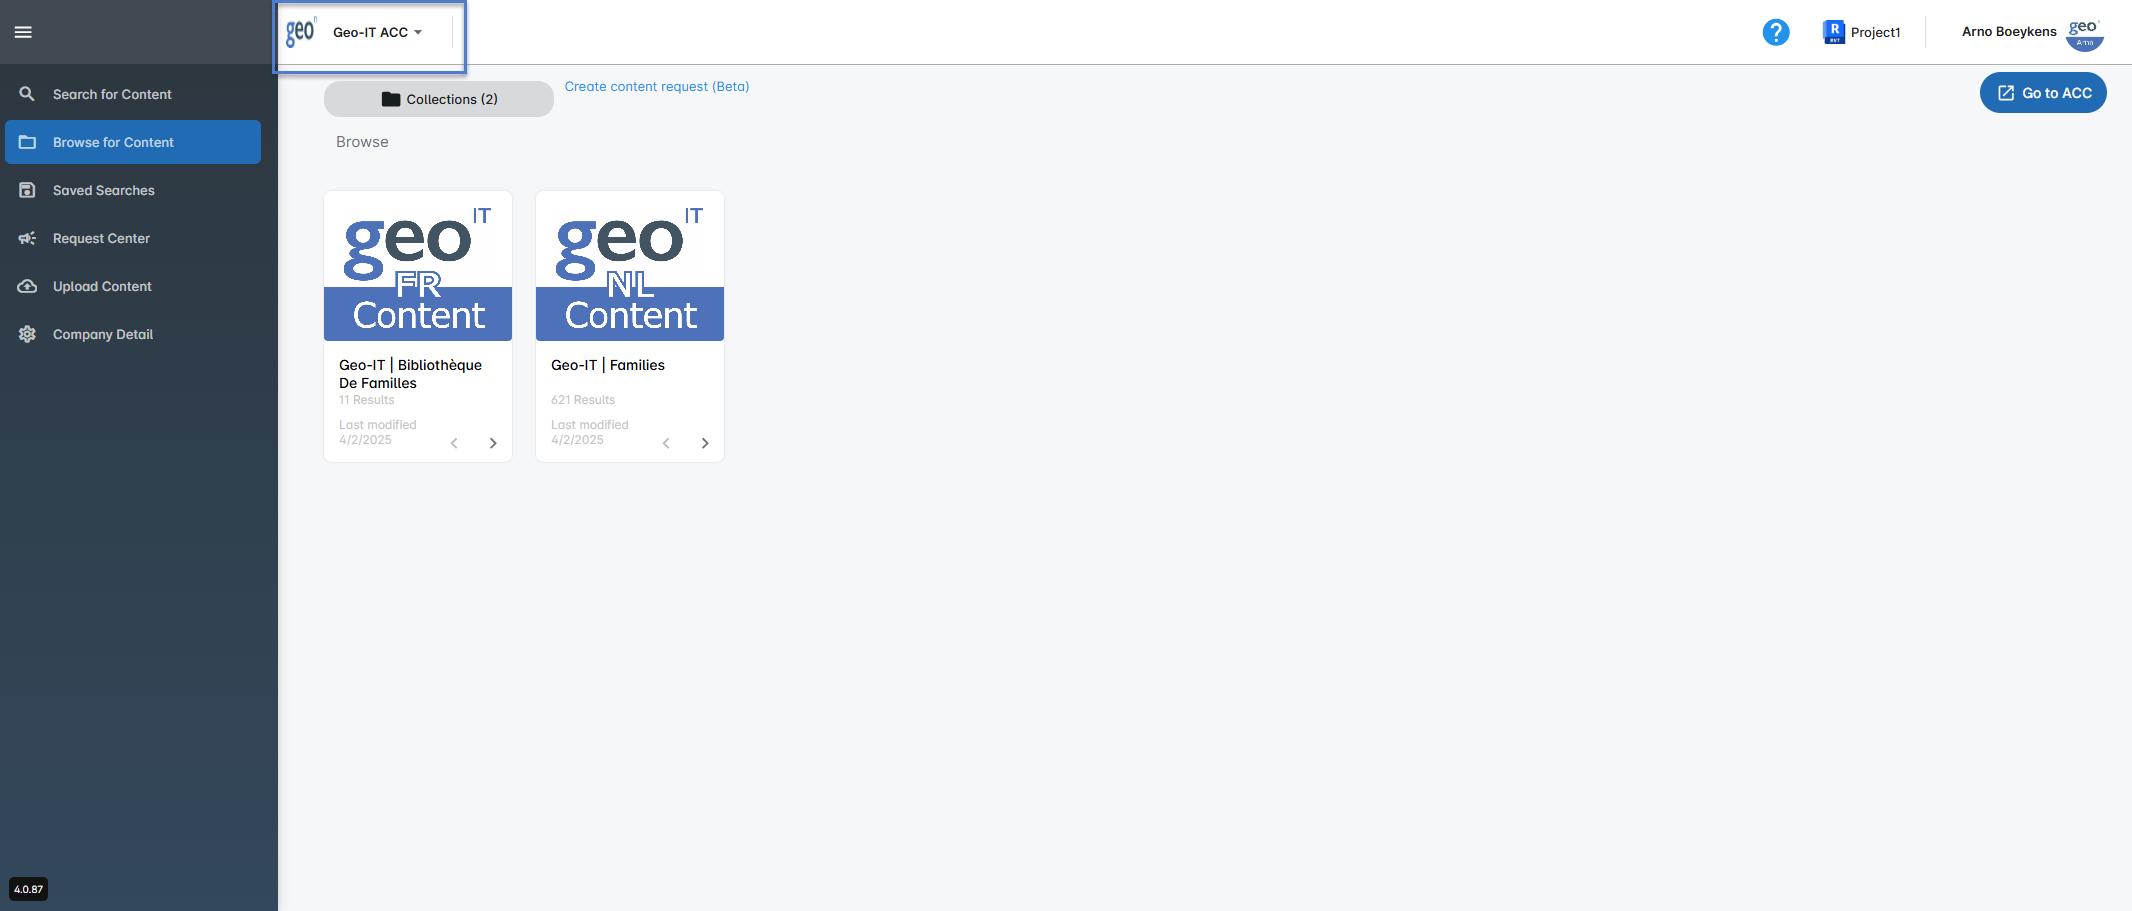Click the Company Detail gear icon
2132x911 pixels.
tap(27, 334)
